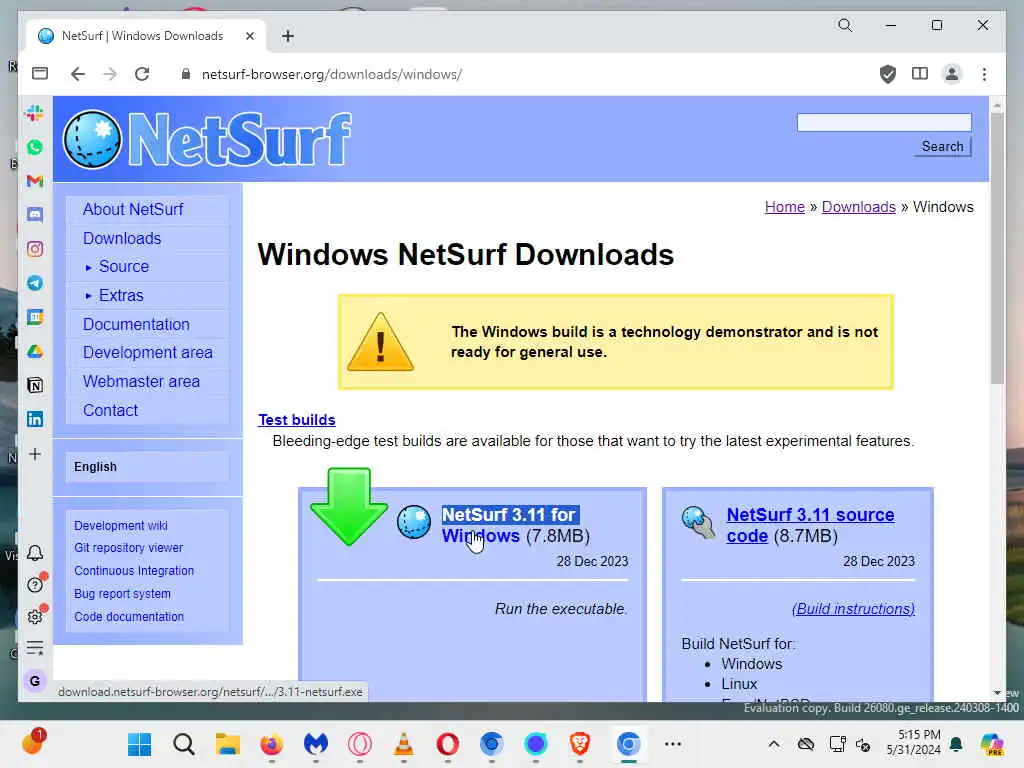
Task: Click the NetSurf site search field
Action: [x=884, y=122]
